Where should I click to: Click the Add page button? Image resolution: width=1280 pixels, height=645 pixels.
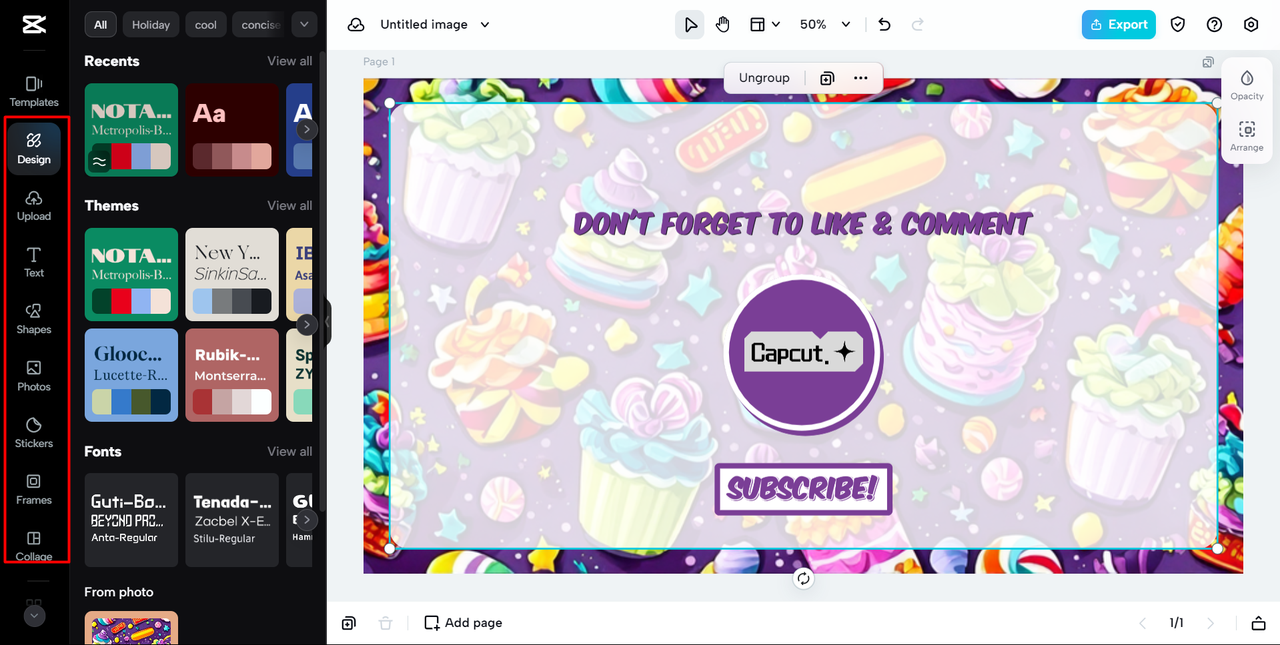(463, 623)
